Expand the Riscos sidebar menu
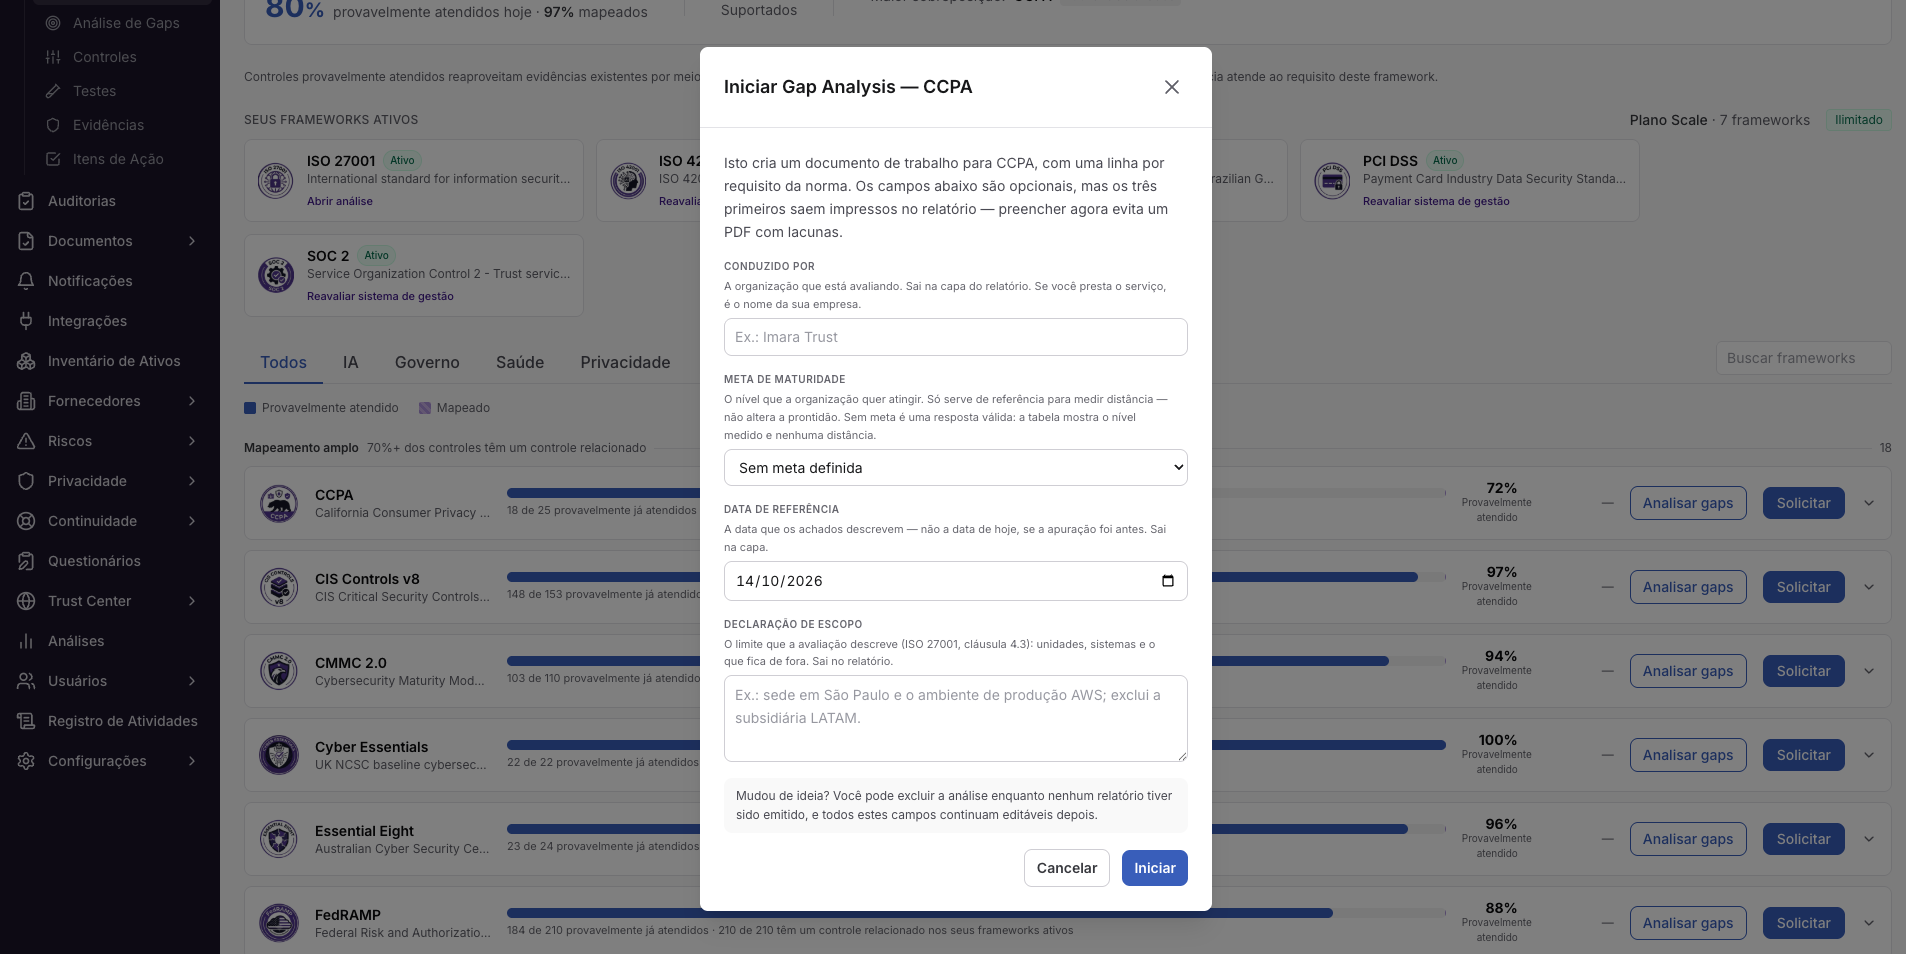 coord(192,441)
